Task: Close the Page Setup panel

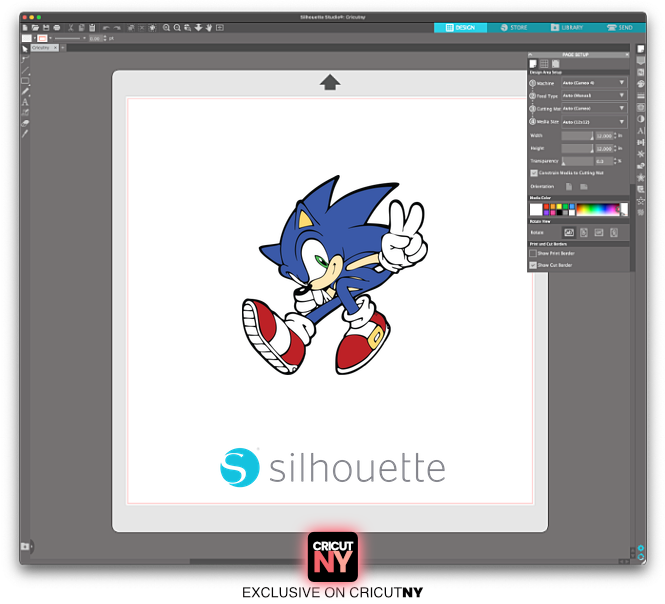Action: click(627, 55)
